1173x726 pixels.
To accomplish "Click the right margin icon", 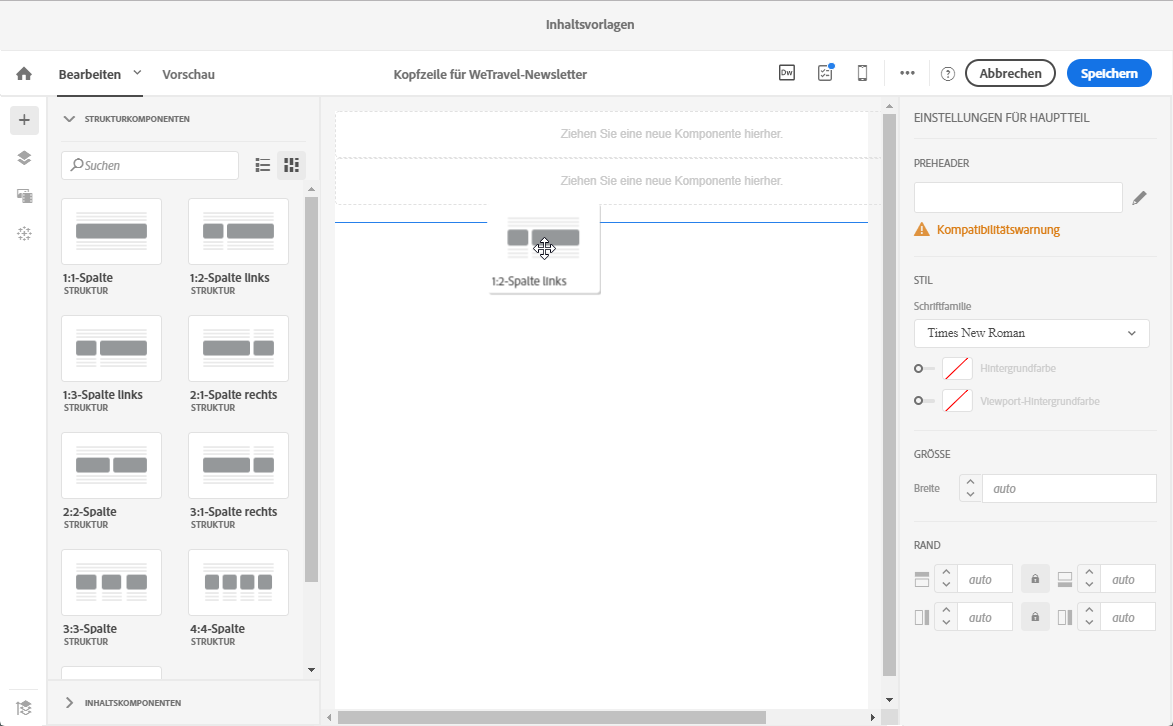I will point(1065,617).
